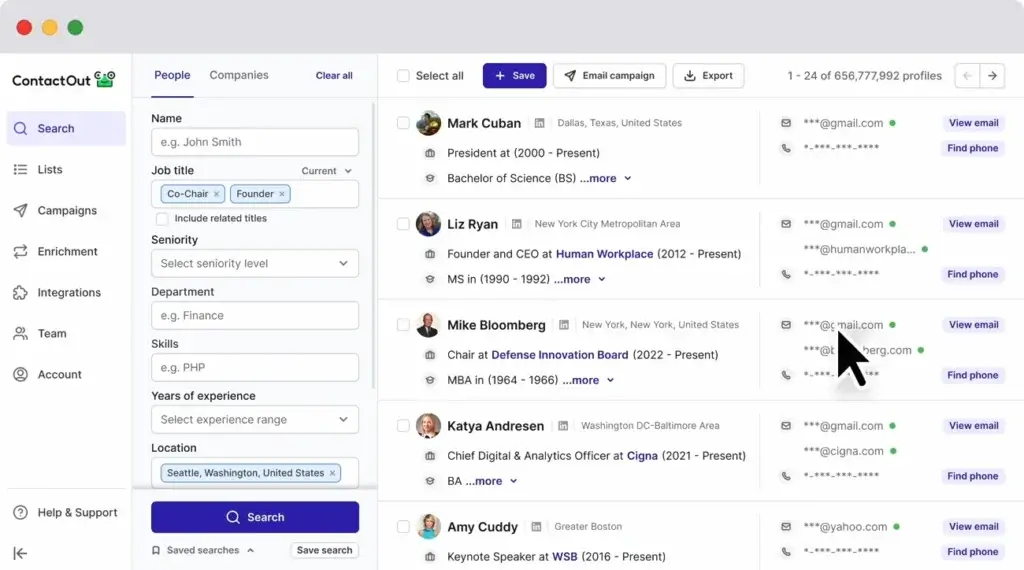The height and width of the screenshot is (570, 1024).
Task: Click Mark Cuban's email envelope icon
Action: click(x=786, y=123)
